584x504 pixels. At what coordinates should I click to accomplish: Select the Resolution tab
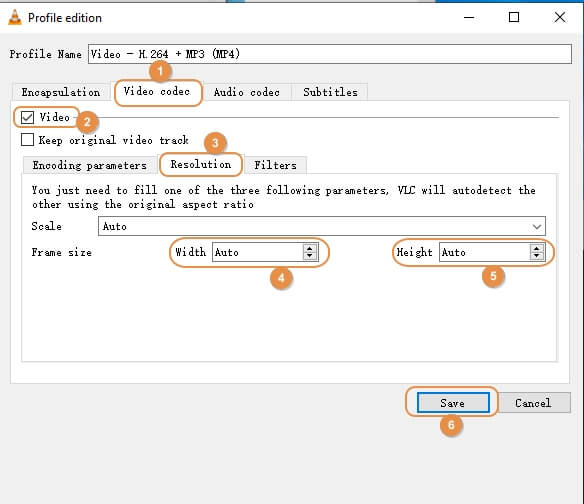201,164
